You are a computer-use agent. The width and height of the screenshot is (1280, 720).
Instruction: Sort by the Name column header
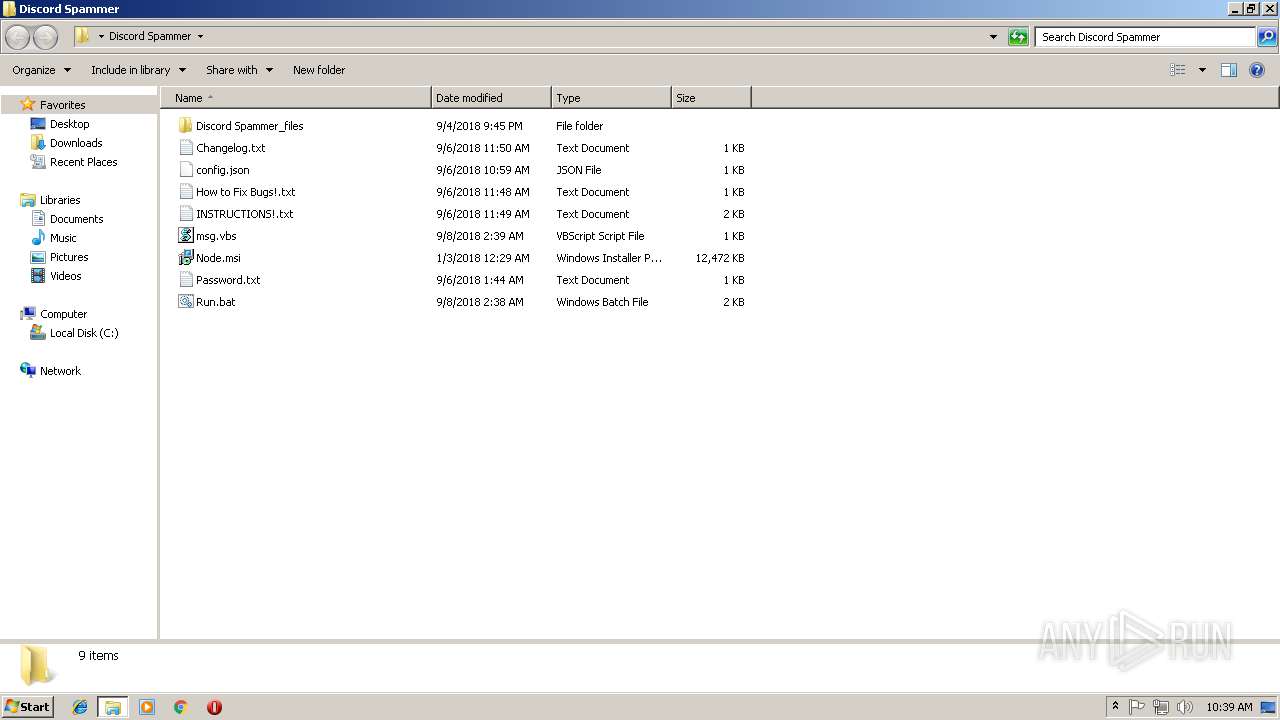click(295, 98)
